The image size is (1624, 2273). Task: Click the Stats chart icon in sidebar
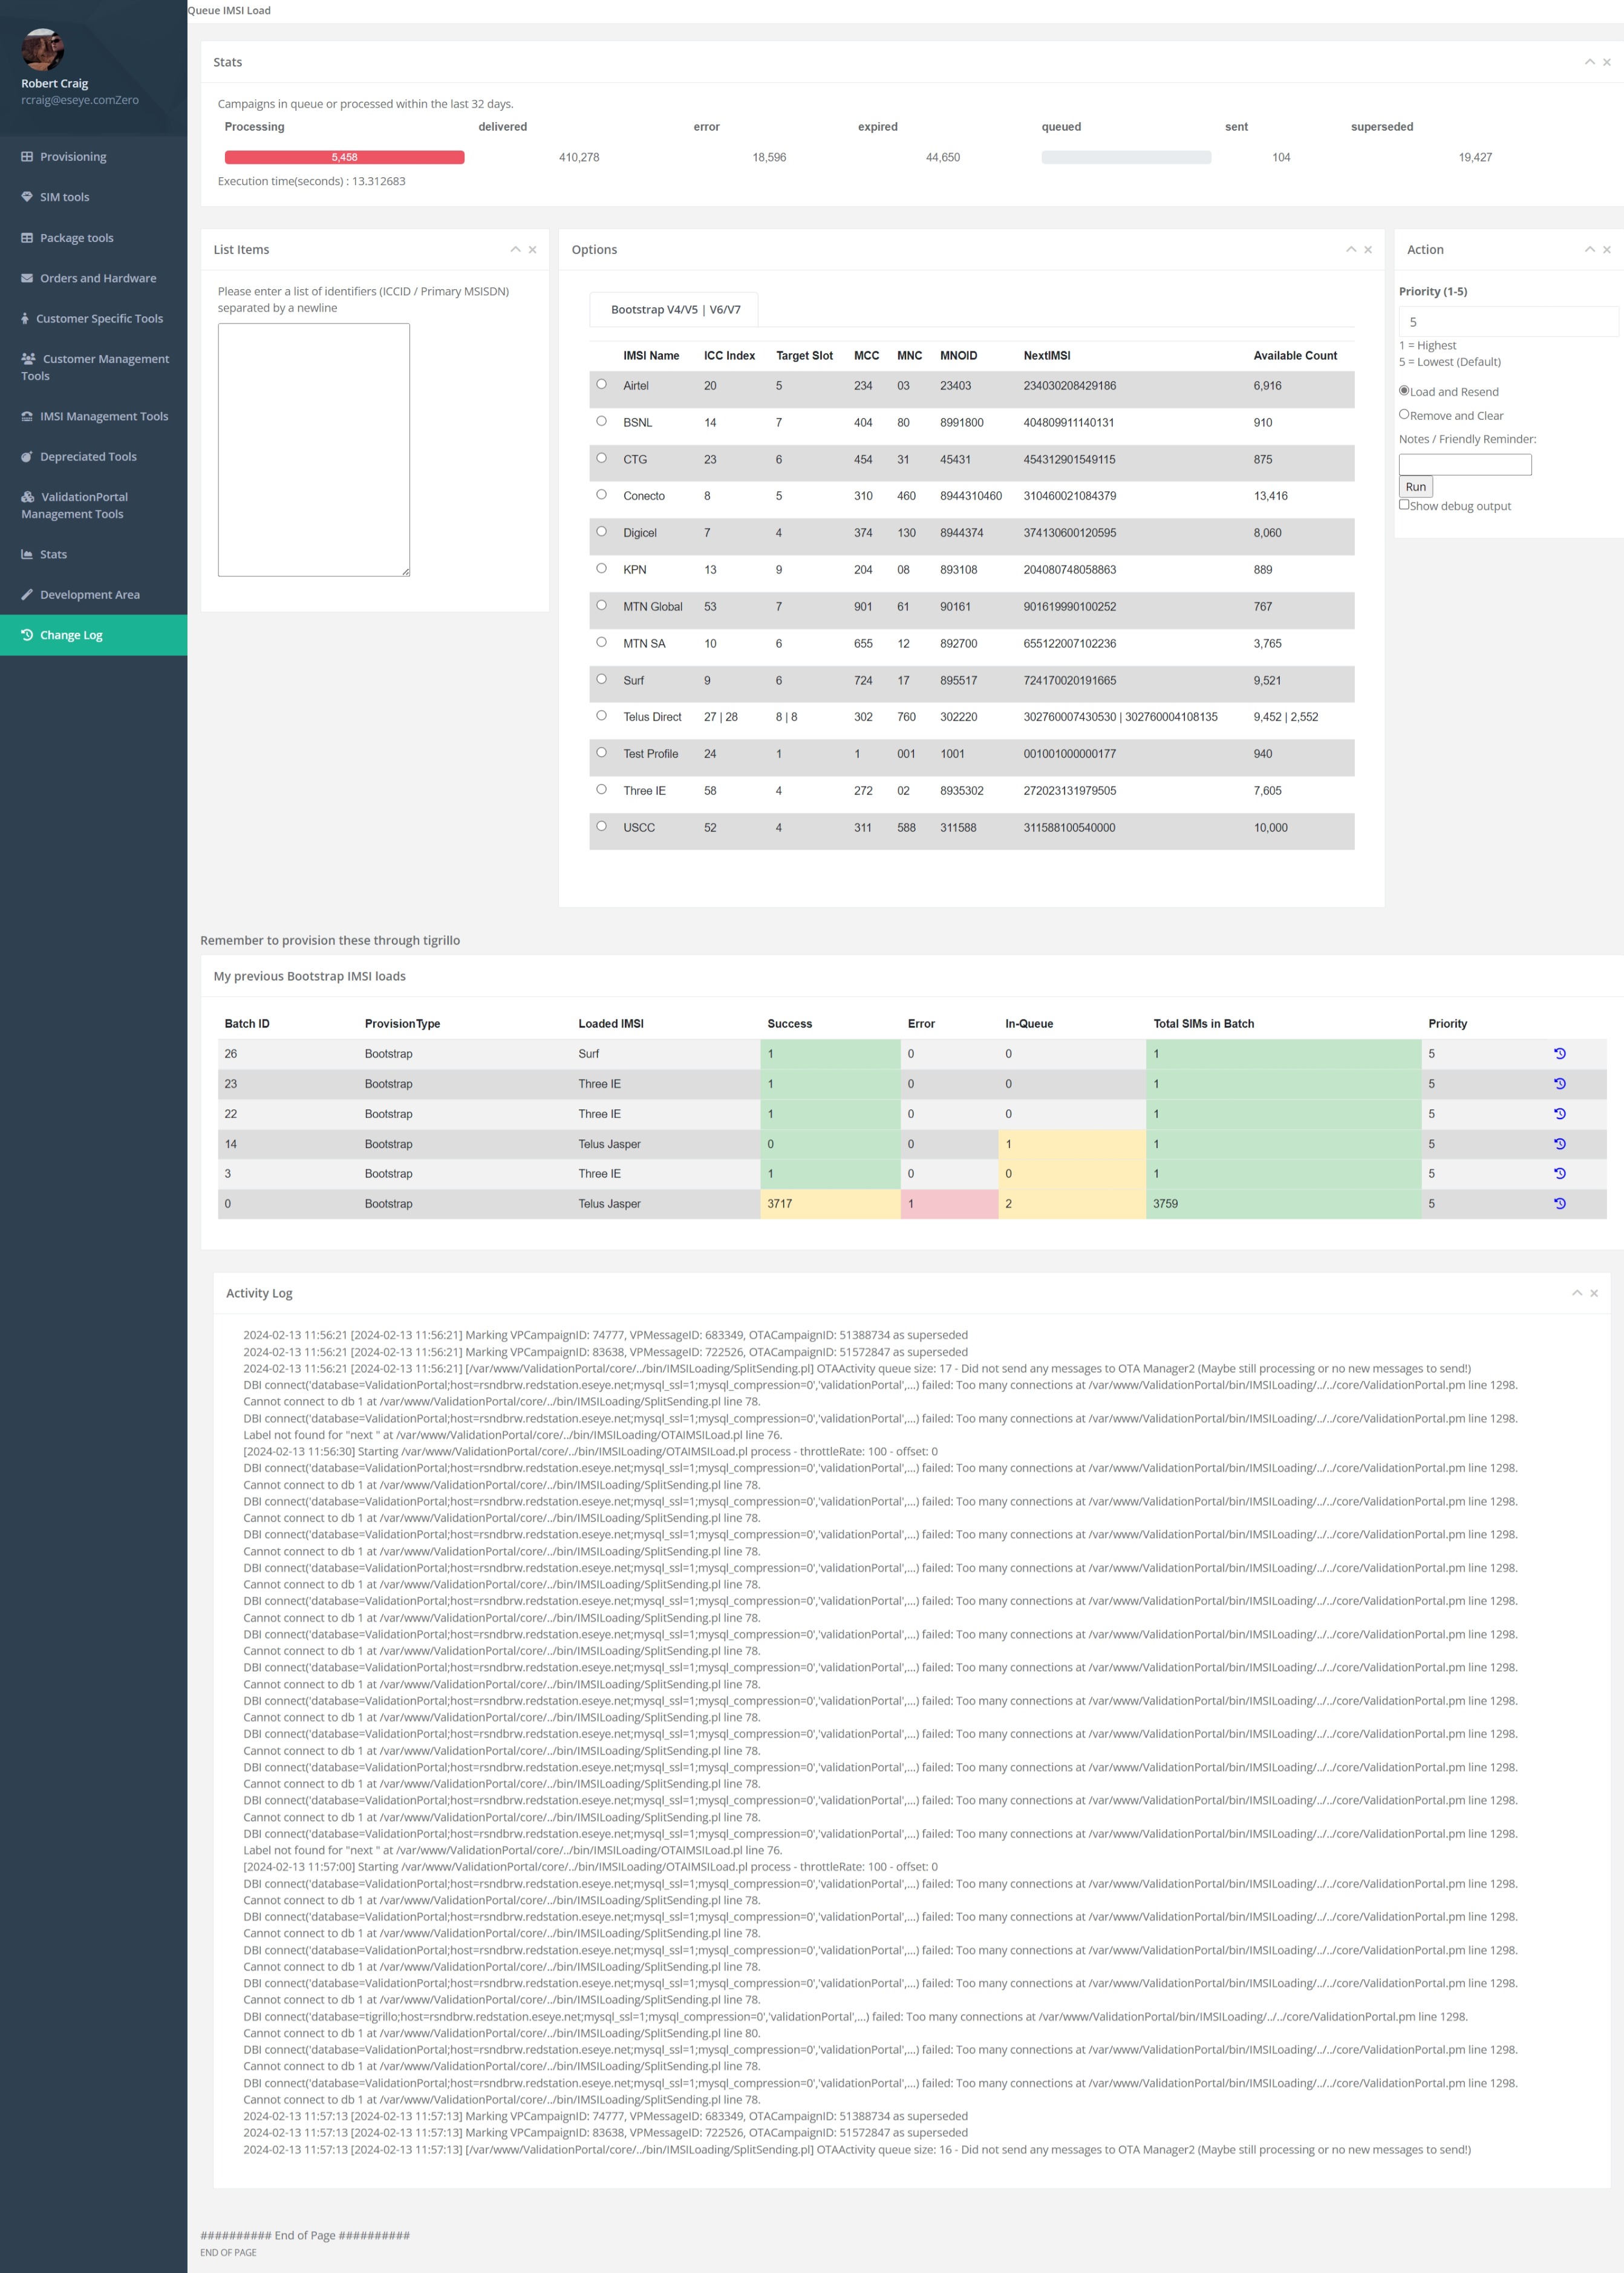[27, 554]
